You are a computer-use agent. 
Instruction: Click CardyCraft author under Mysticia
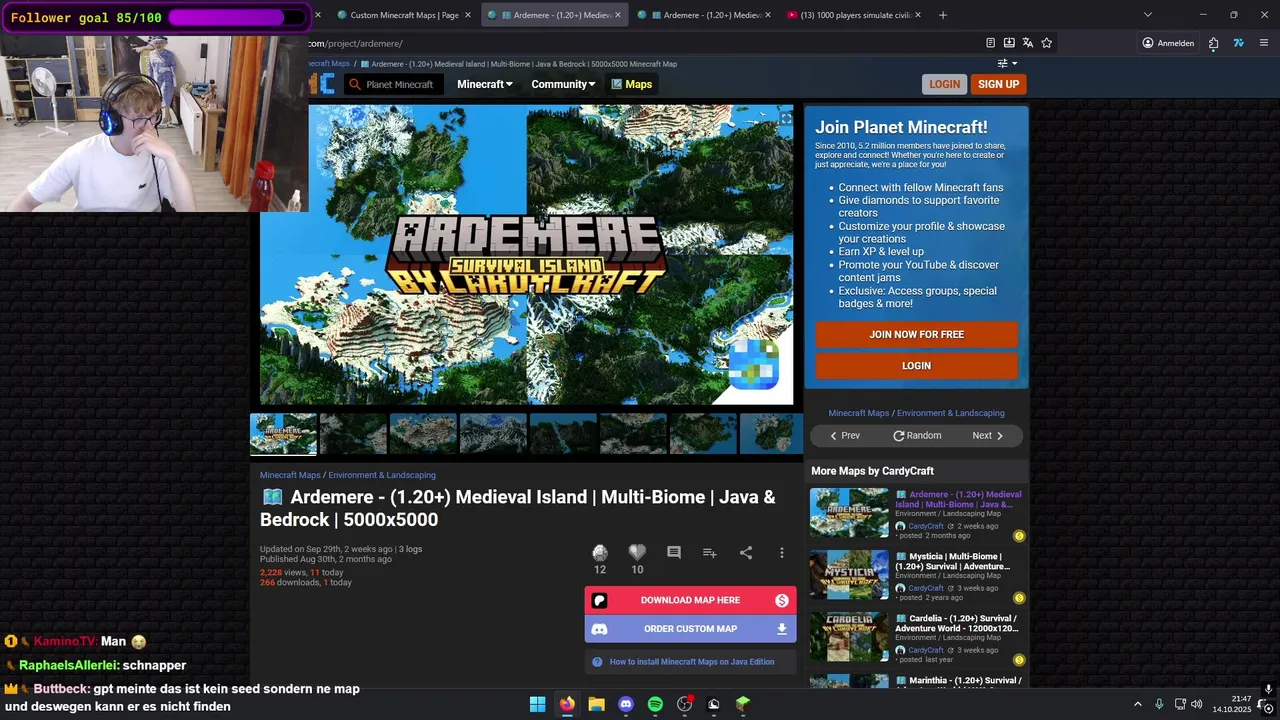(x=926, y=588)
